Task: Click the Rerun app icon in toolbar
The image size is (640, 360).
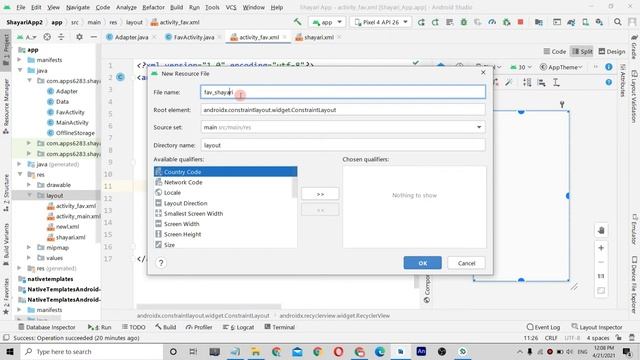Action: 421,22
